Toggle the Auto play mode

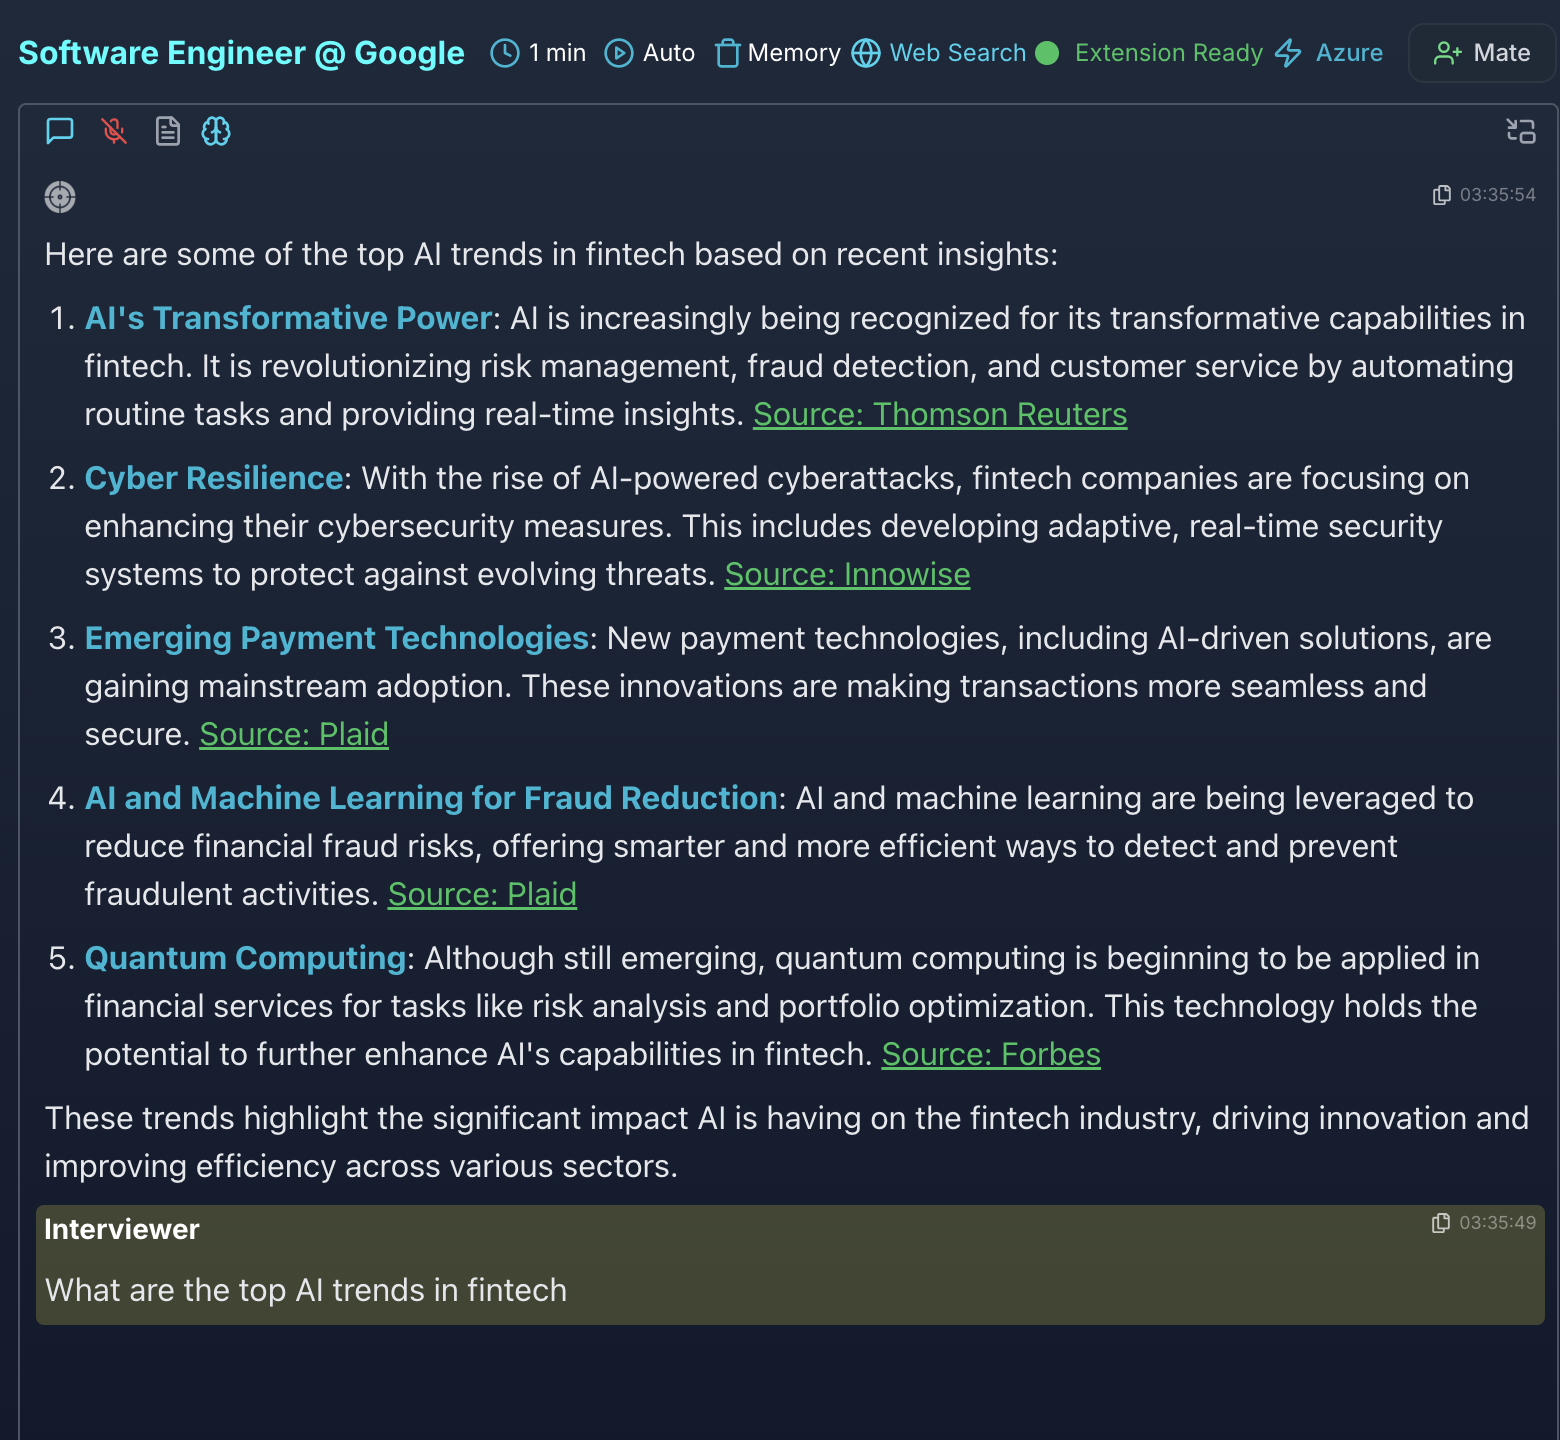(650, 53)
